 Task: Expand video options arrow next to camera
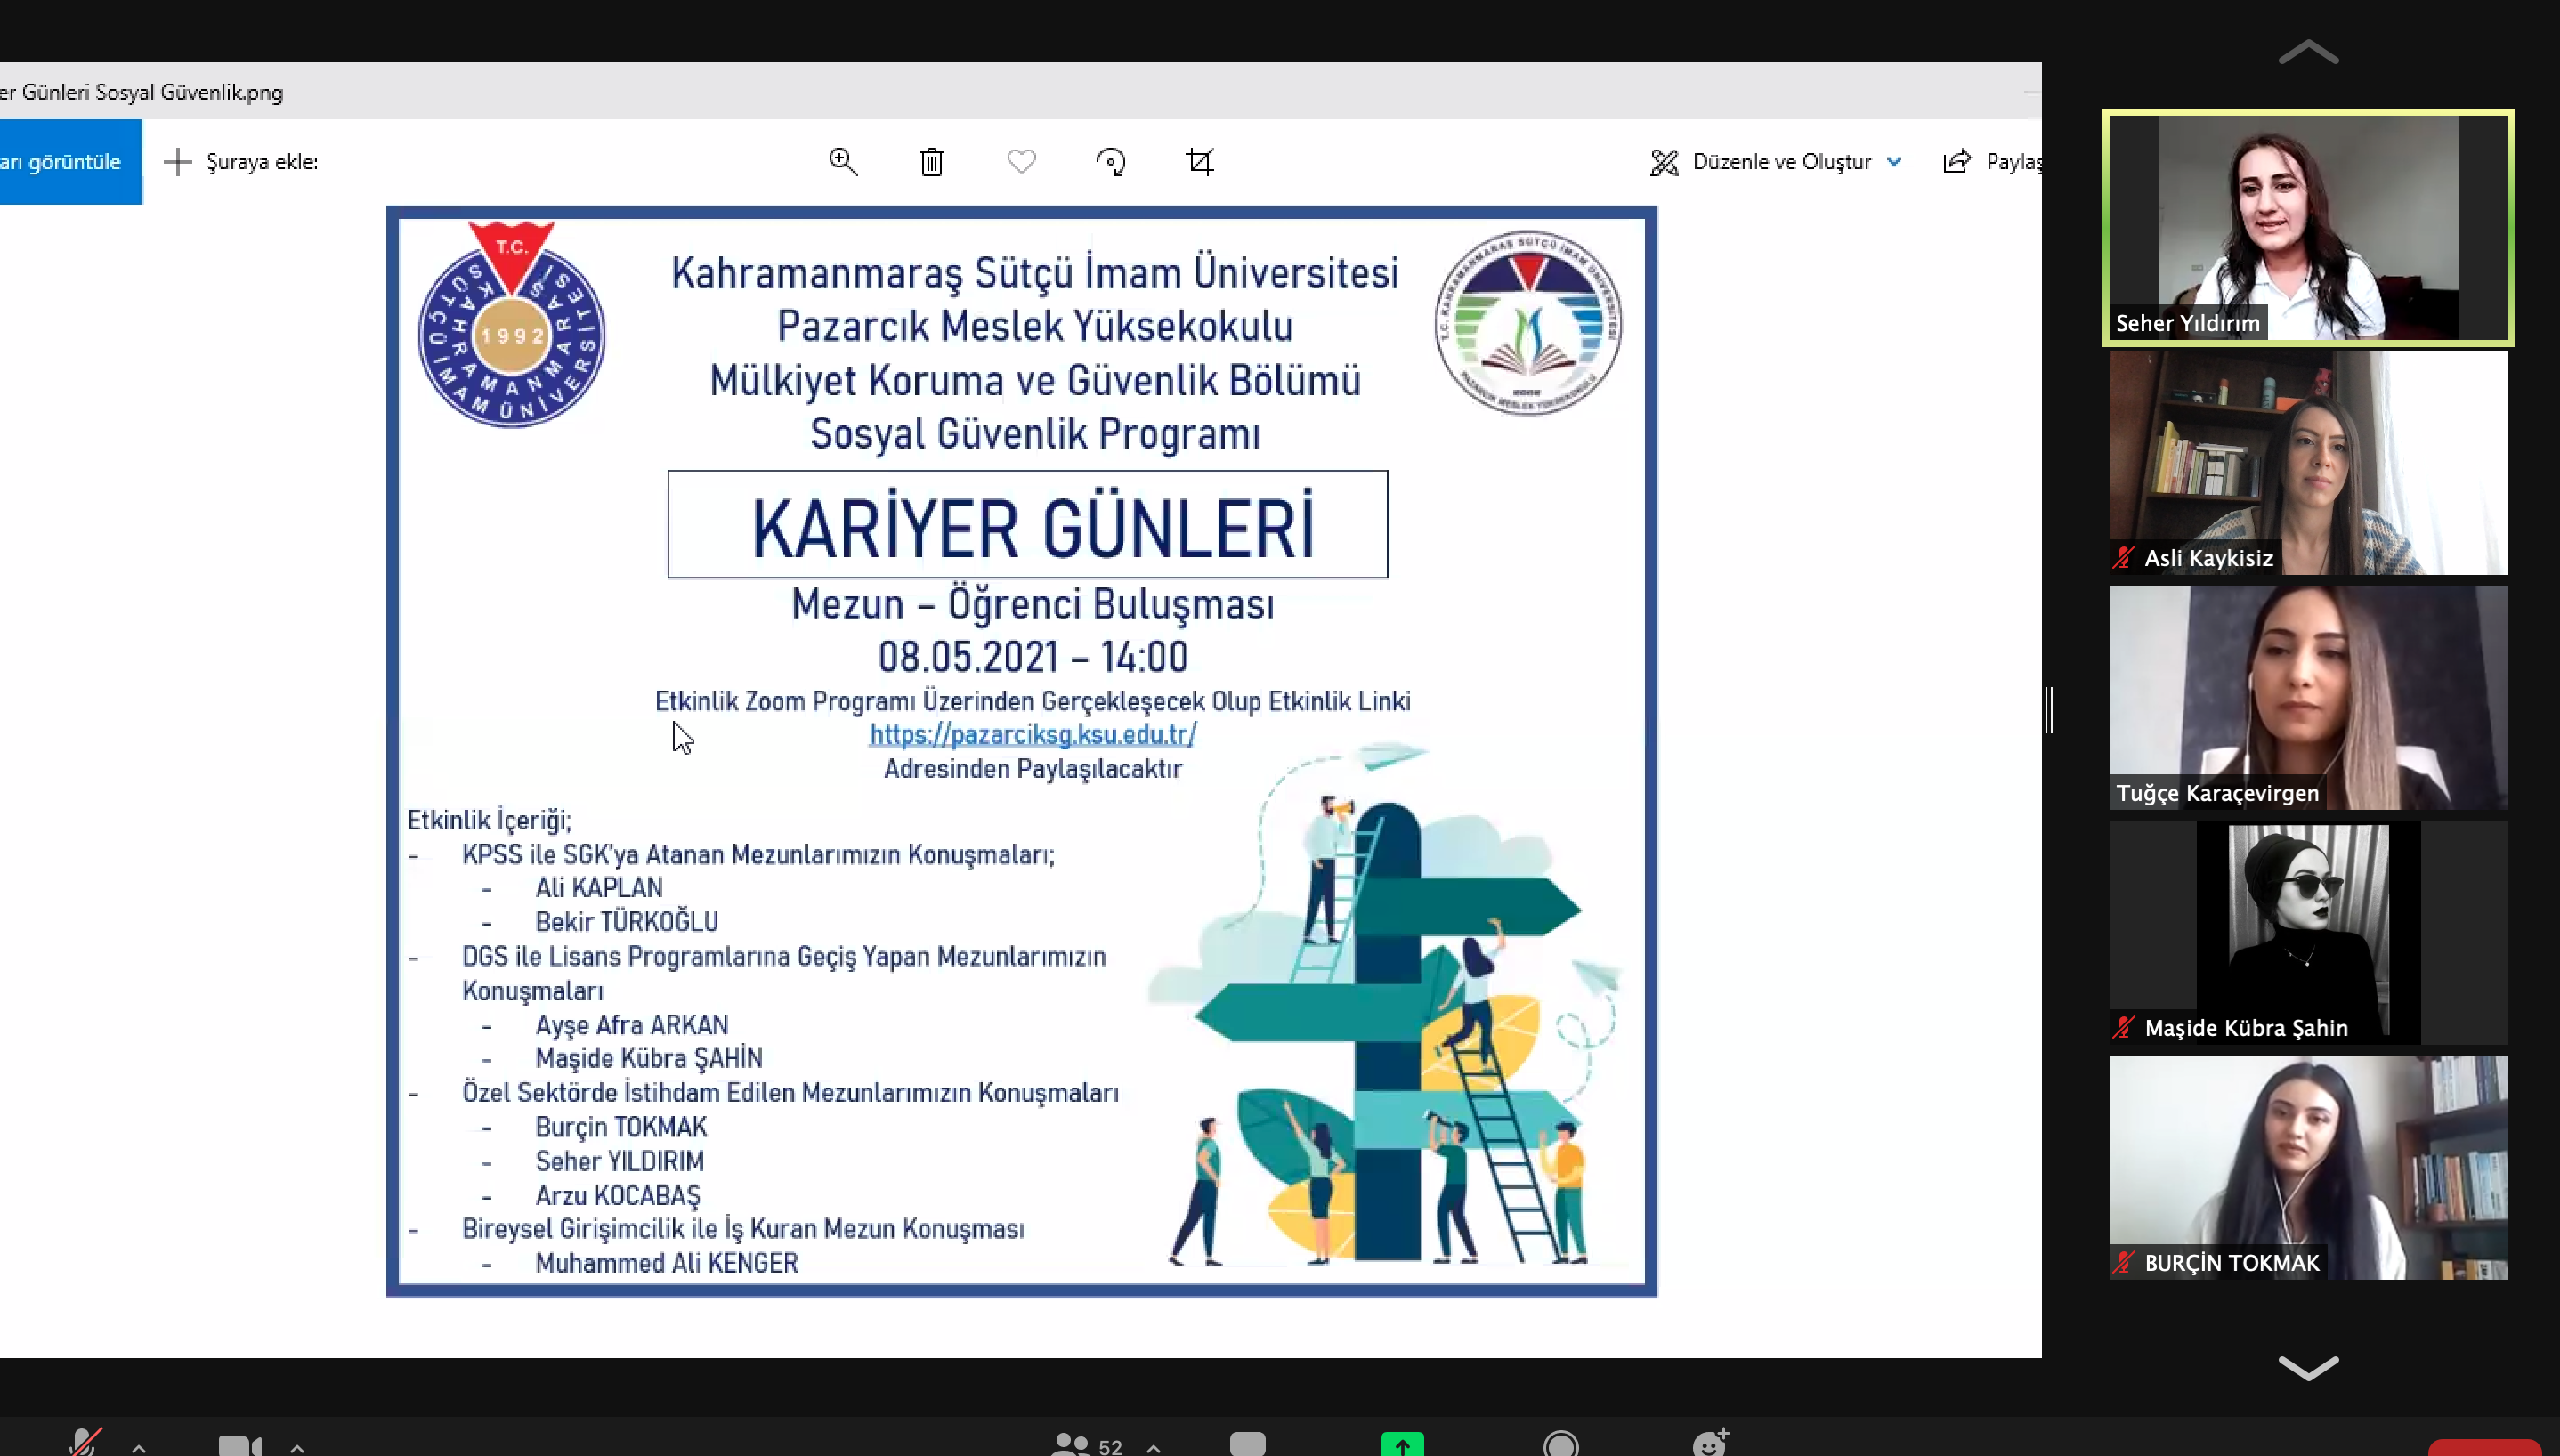point(297,1446)
